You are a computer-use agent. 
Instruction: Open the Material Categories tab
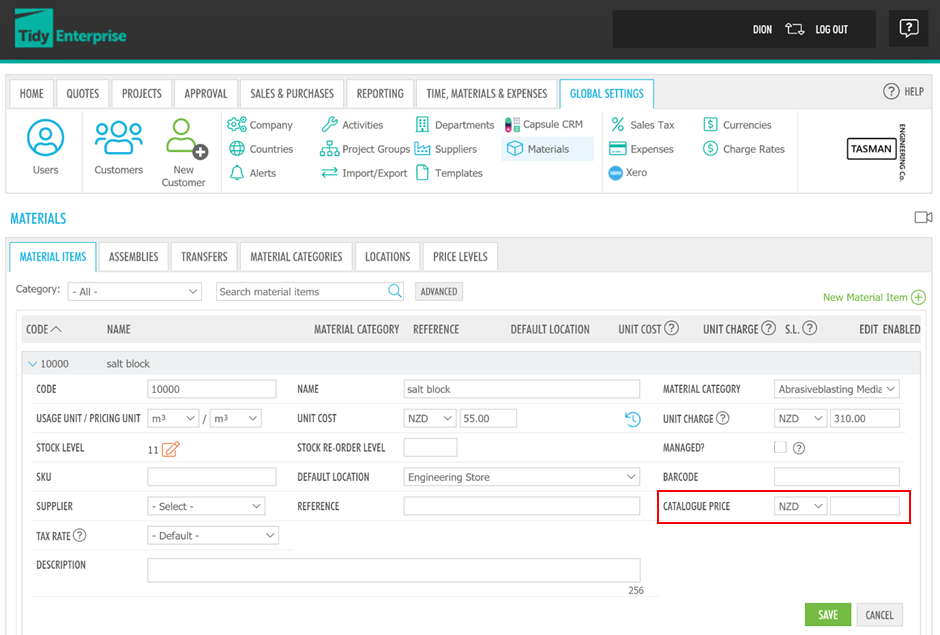pyautogui.click(x=296, y=257)
